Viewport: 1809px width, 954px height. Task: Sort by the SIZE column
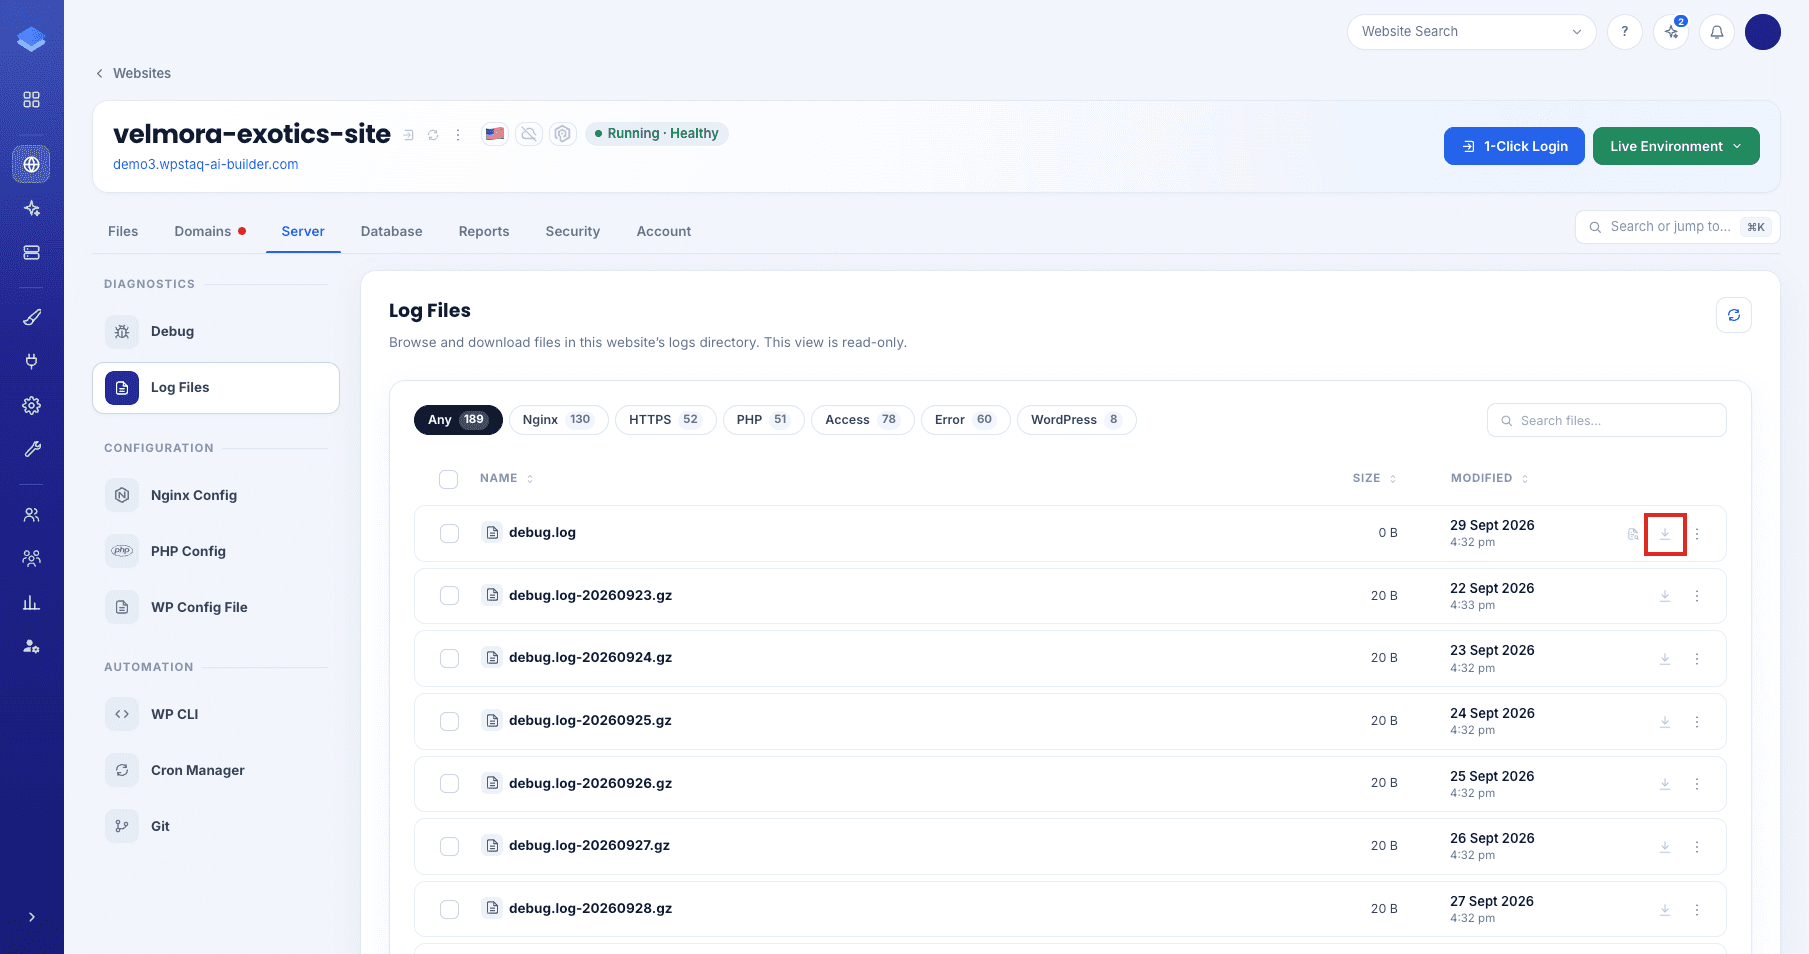click(x=1374, y=478)
